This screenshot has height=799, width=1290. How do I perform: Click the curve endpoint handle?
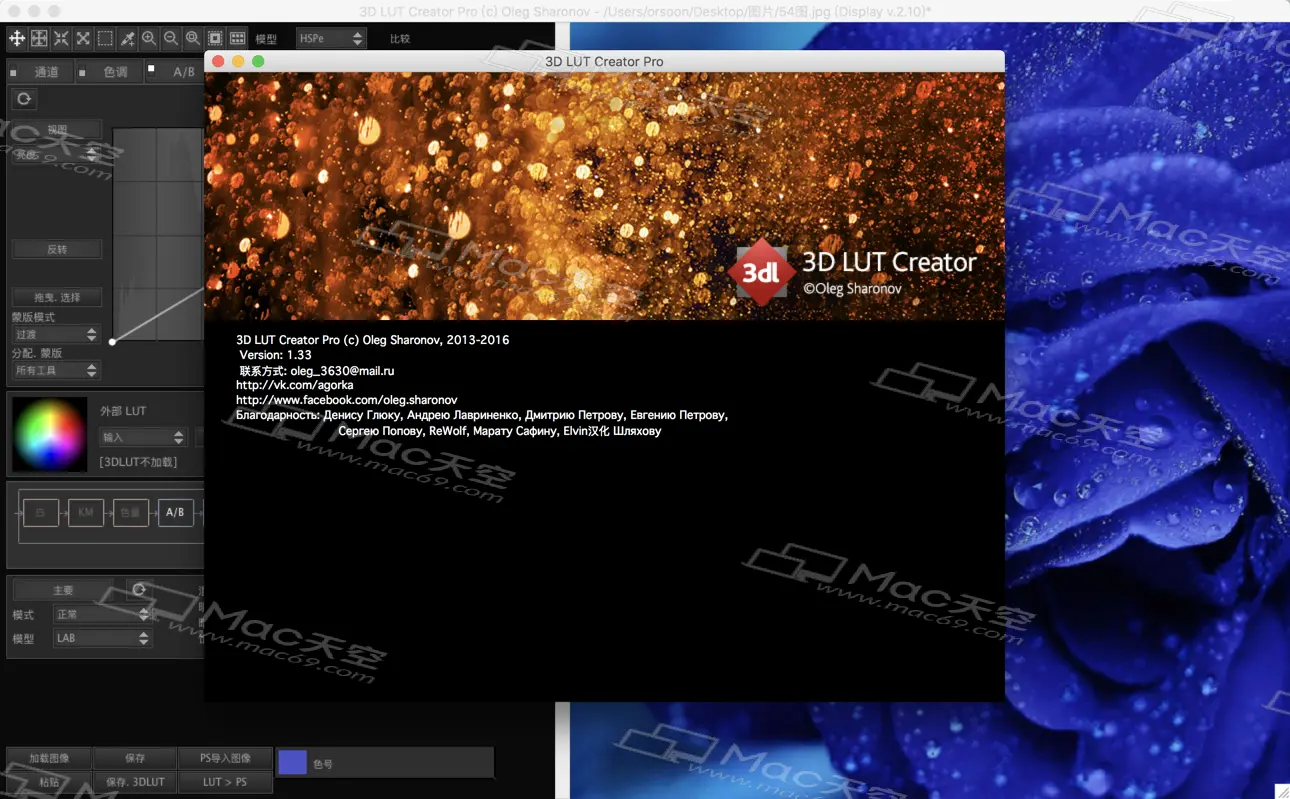point(112,342)
